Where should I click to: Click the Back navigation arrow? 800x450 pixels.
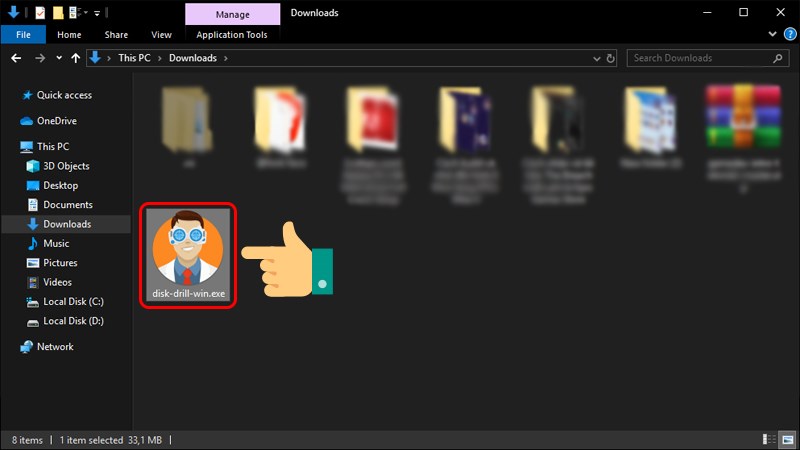(13, 58)
